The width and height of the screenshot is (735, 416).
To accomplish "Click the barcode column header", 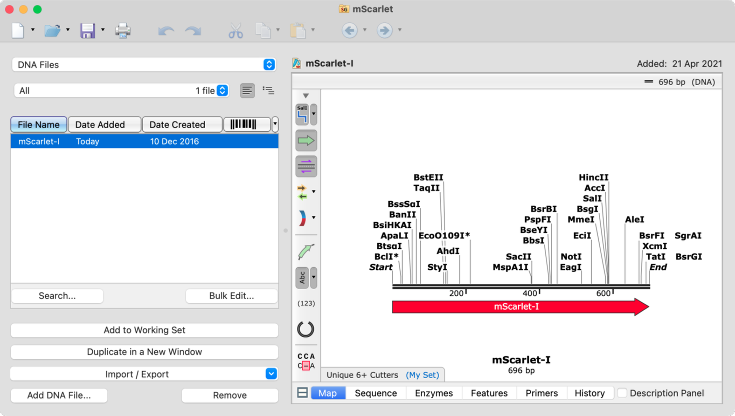I will coord(247,124).
